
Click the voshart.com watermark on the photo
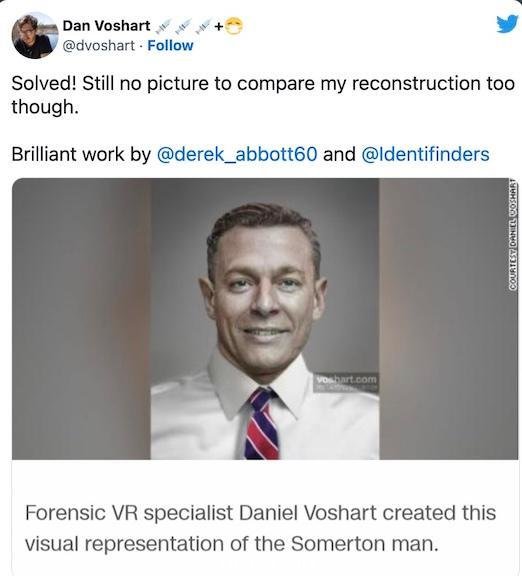pos(346,379)
